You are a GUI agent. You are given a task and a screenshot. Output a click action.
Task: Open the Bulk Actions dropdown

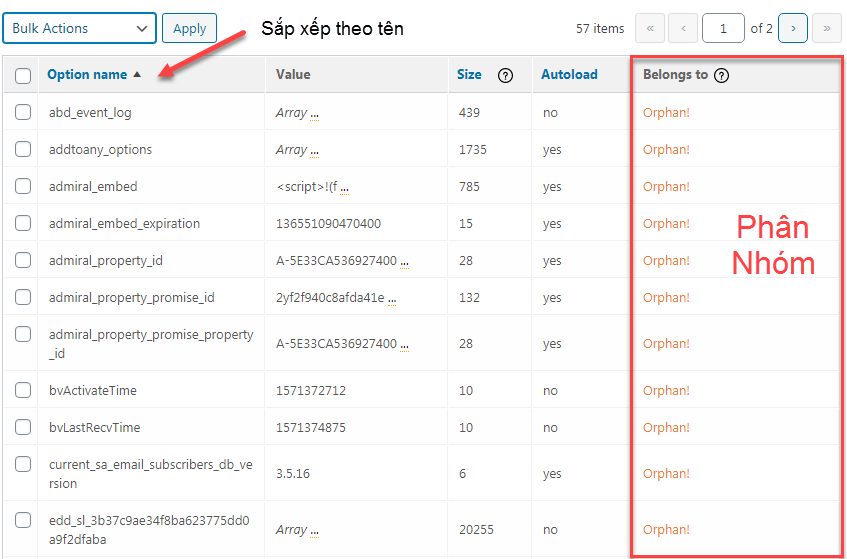tap(80, 28)
